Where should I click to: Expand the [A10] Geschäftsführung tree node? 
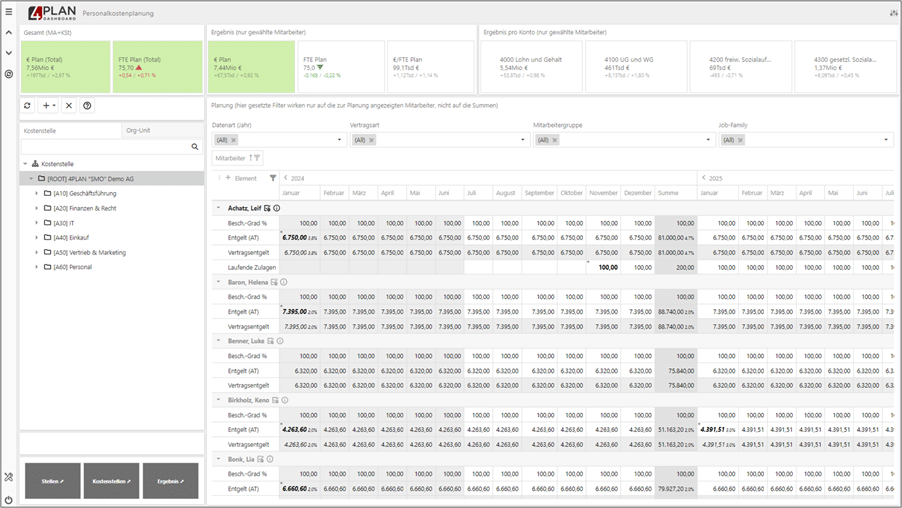[x=36, y=193]
